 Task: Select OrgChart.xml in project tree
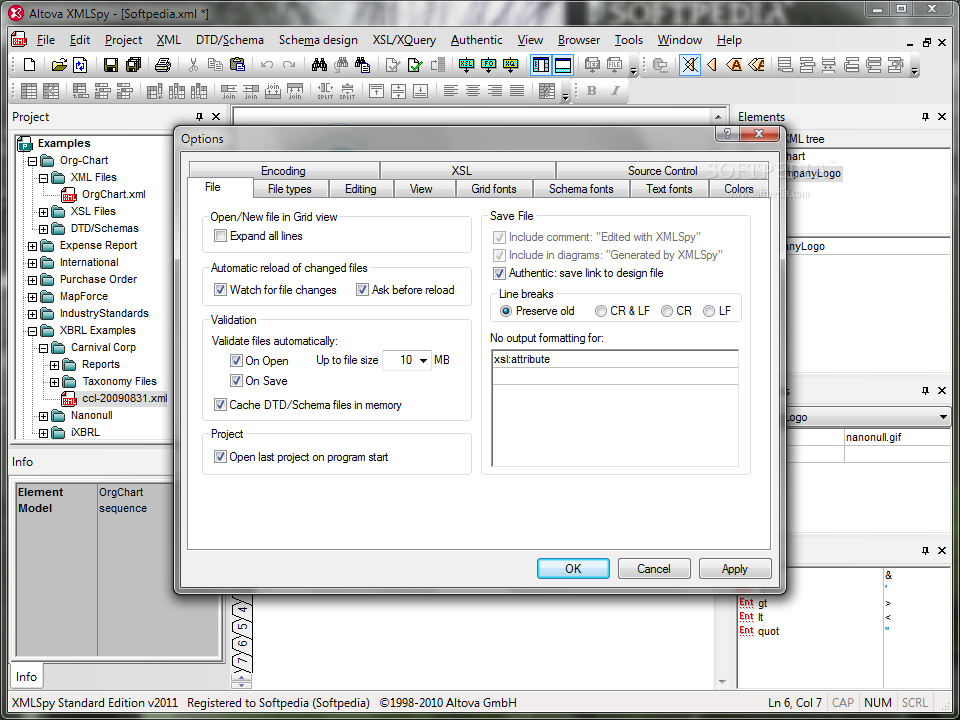tap(114, 194)
